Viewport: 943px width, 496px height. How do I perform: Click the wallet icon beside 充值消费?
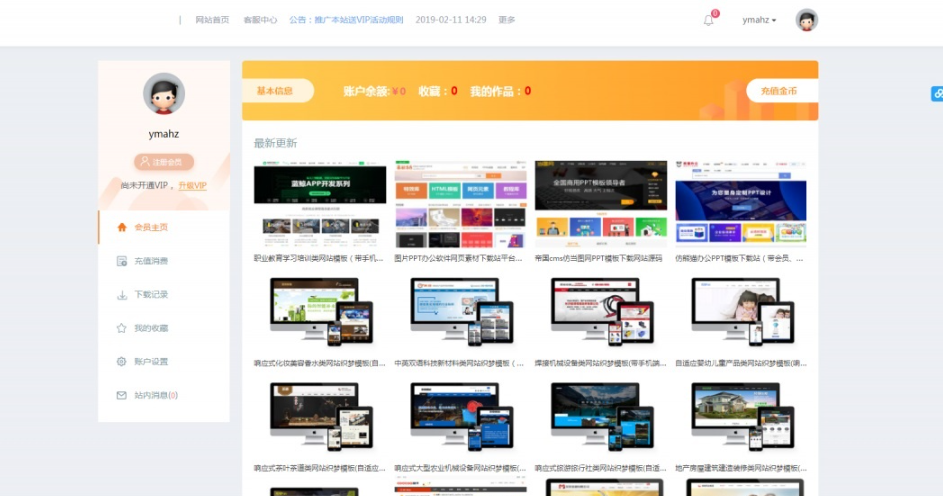tap(121, 261)
